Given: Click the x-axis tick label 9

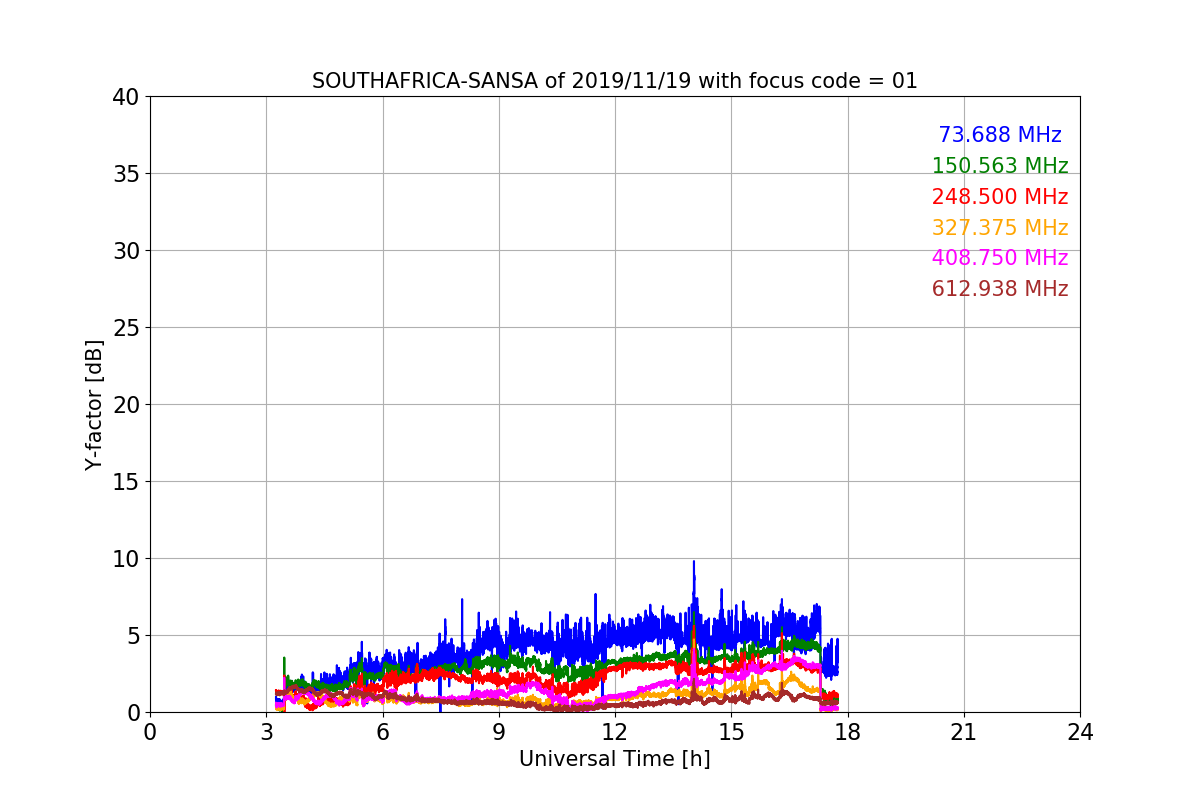Looking at the screenshot, I should point(499,732).
